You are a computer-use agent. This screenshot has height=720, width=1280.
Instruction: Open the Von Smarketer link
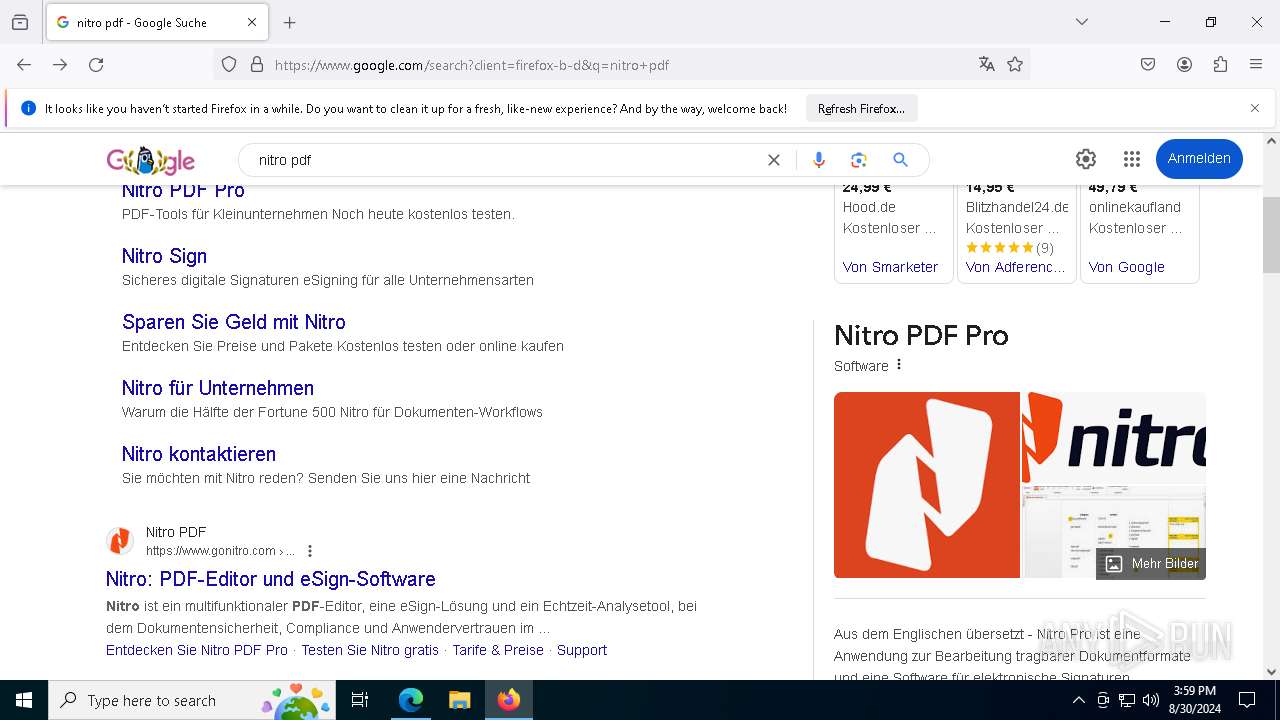pos(890,267)
